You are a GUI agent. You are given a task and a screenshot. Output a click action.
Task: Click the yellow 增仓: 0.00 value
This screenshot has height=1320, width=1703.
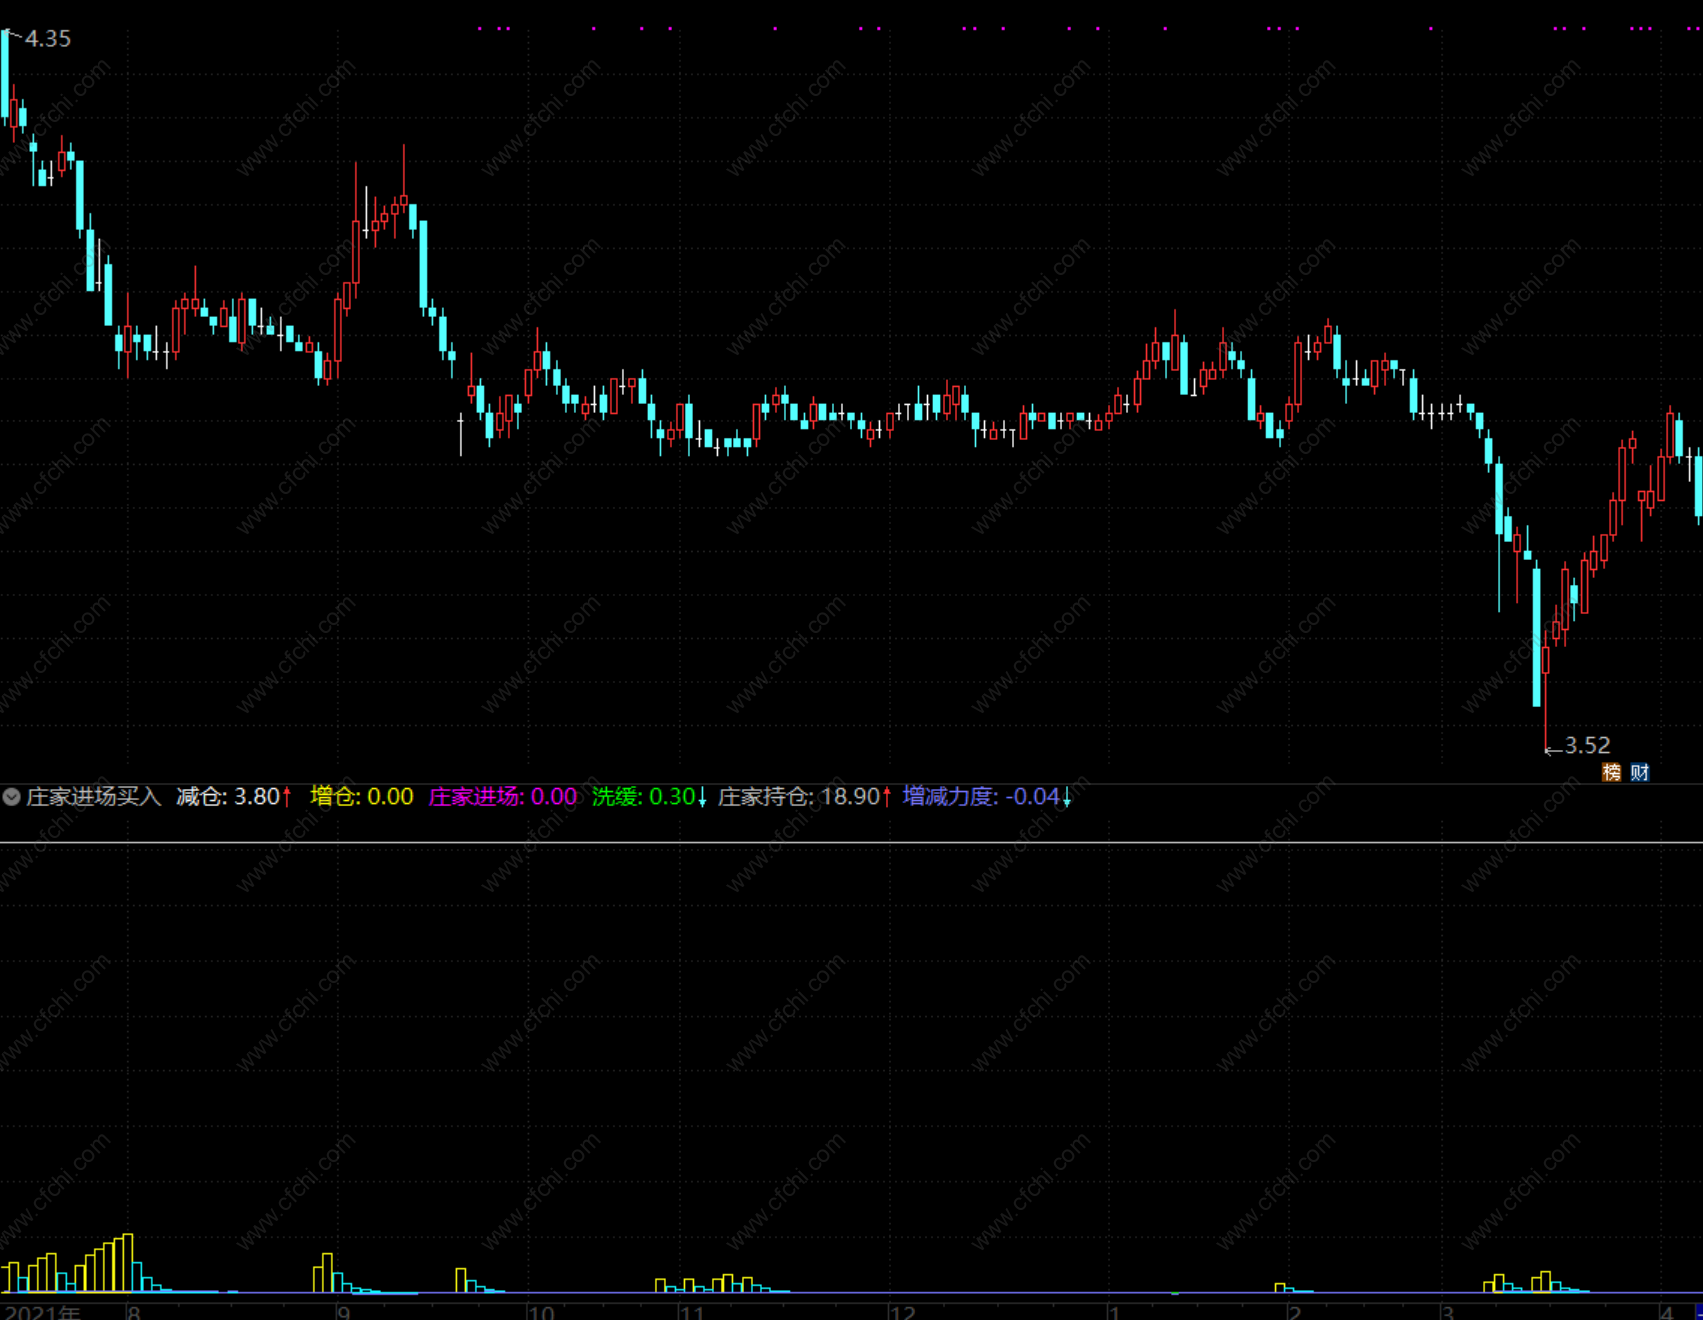tap(362, 797)
